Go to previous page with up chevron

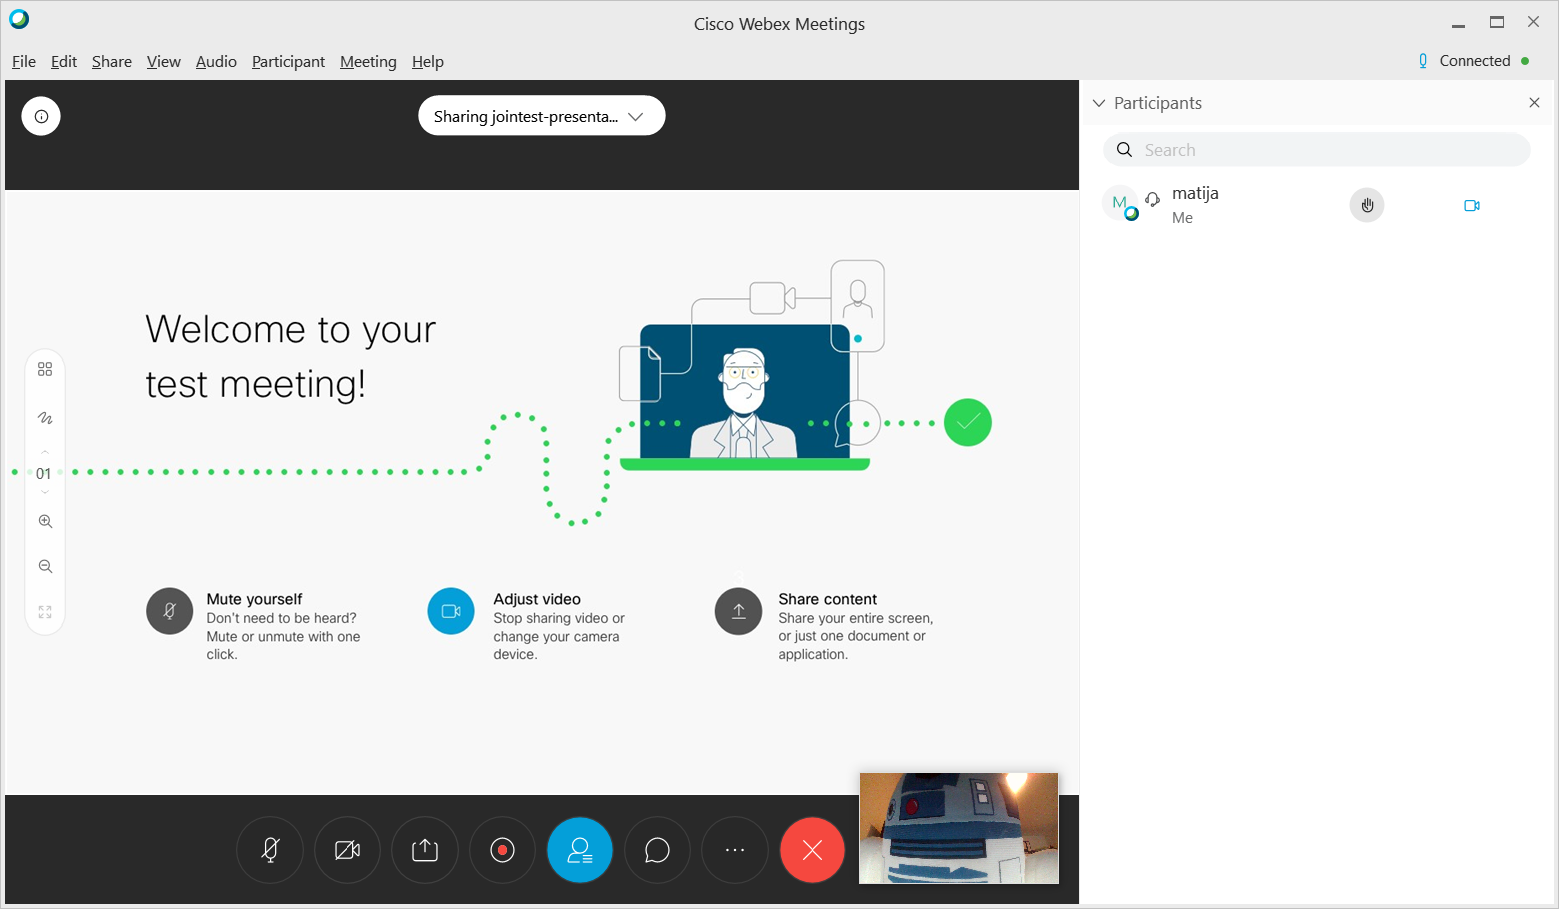[45, 453]
